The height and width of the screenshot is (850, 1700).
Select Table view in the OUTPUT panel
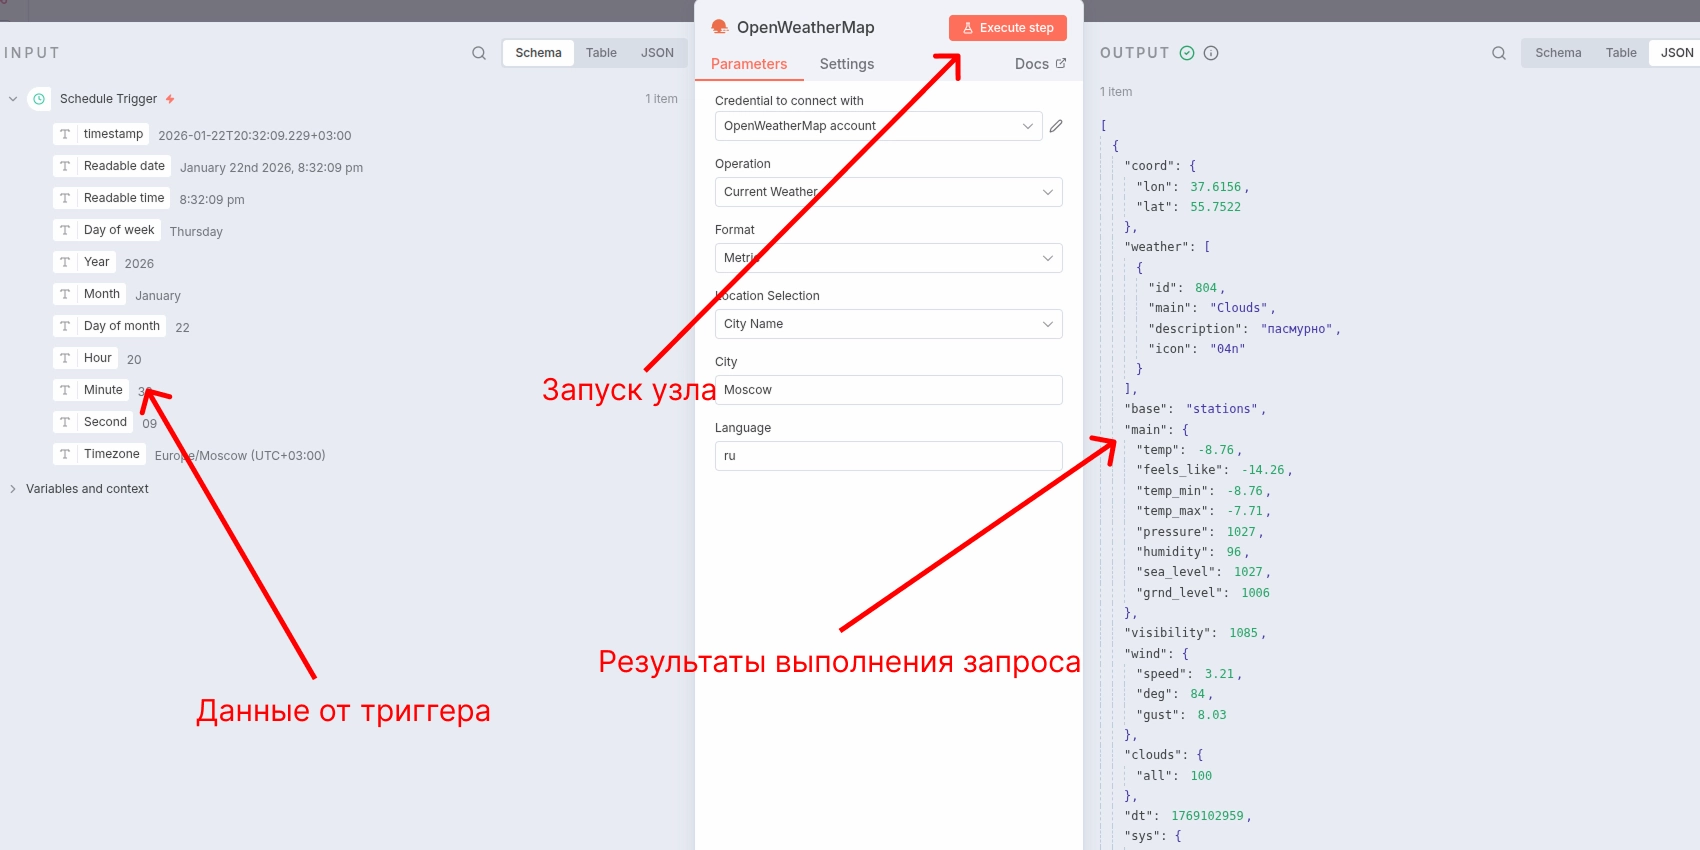click(x=1621, y=53)
